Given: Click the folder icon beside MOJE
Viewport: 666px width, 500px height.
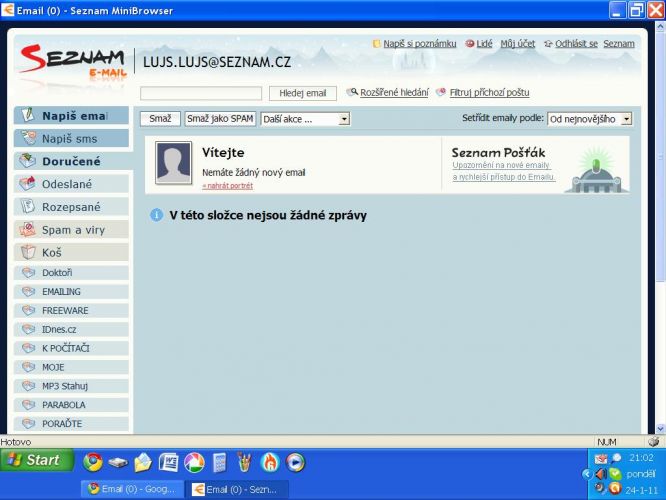Looking at the screenshot, I should (28, 367).
